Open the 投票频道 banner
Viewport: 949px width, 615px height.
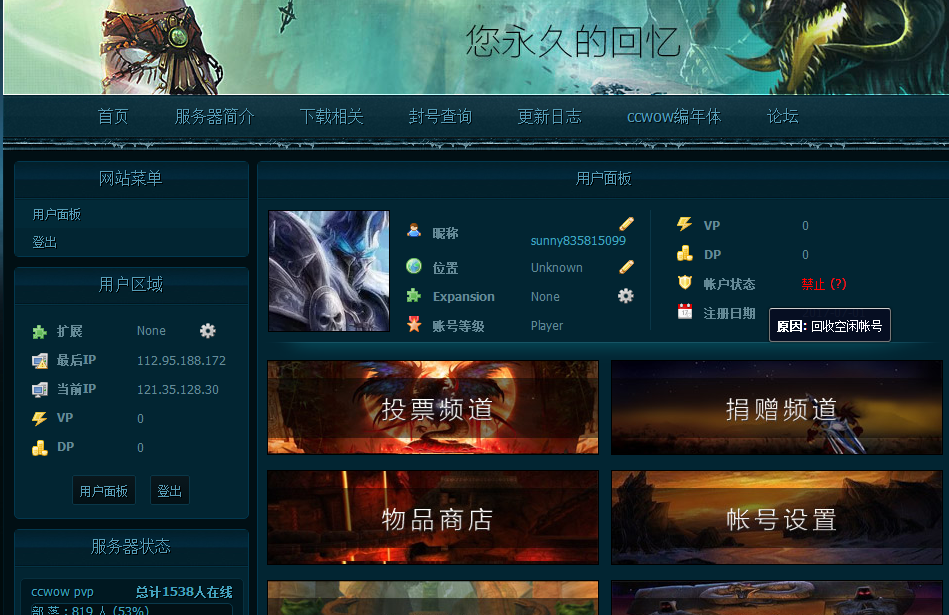(433, 408)
